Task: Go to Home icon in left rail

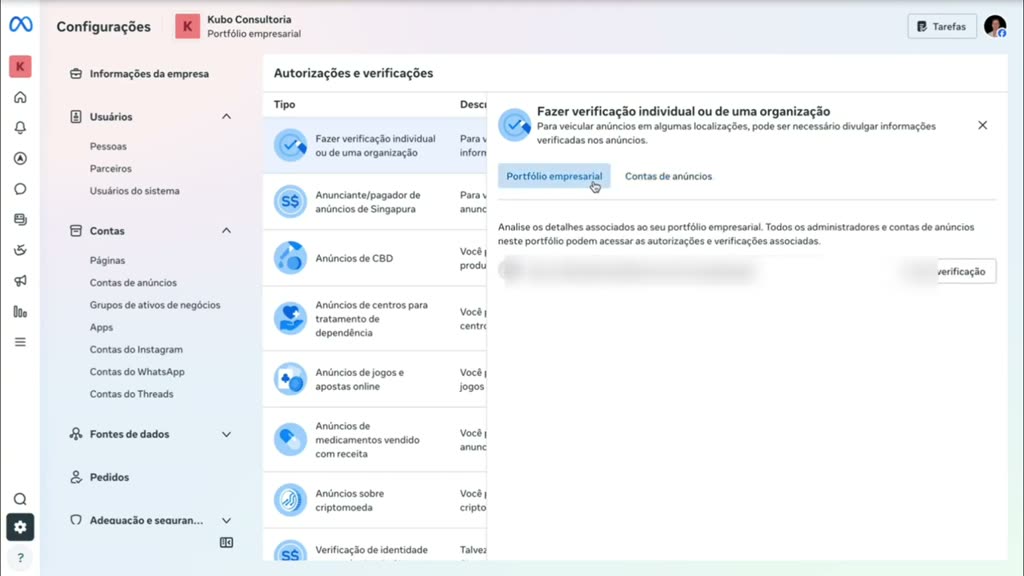Action: pos(20,97)
